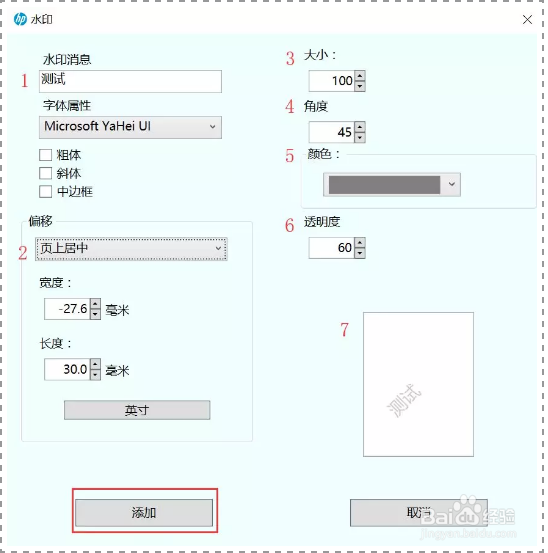Switch units with the 英寸 button

[137, 410]
